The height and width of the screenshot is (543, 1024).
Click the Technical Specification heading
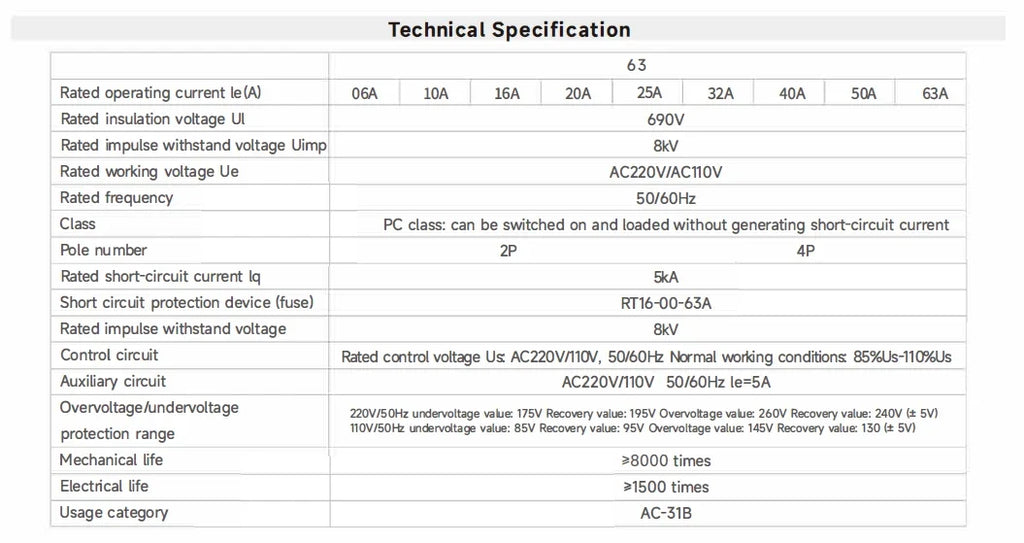click(509, 29)
